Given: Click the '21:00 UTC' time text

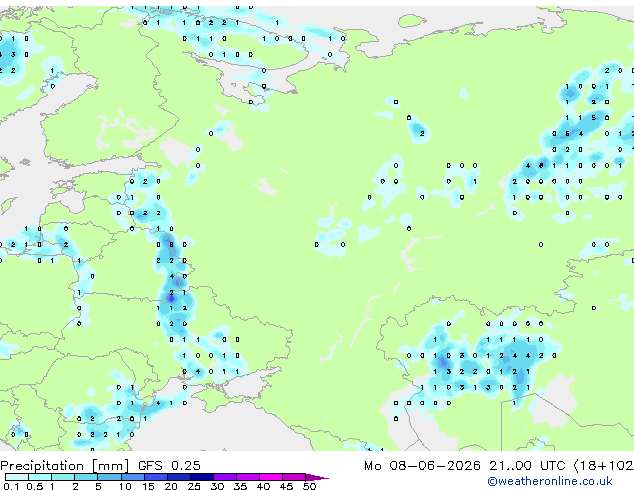Looking at the screenshot, I should click(527, 466).
